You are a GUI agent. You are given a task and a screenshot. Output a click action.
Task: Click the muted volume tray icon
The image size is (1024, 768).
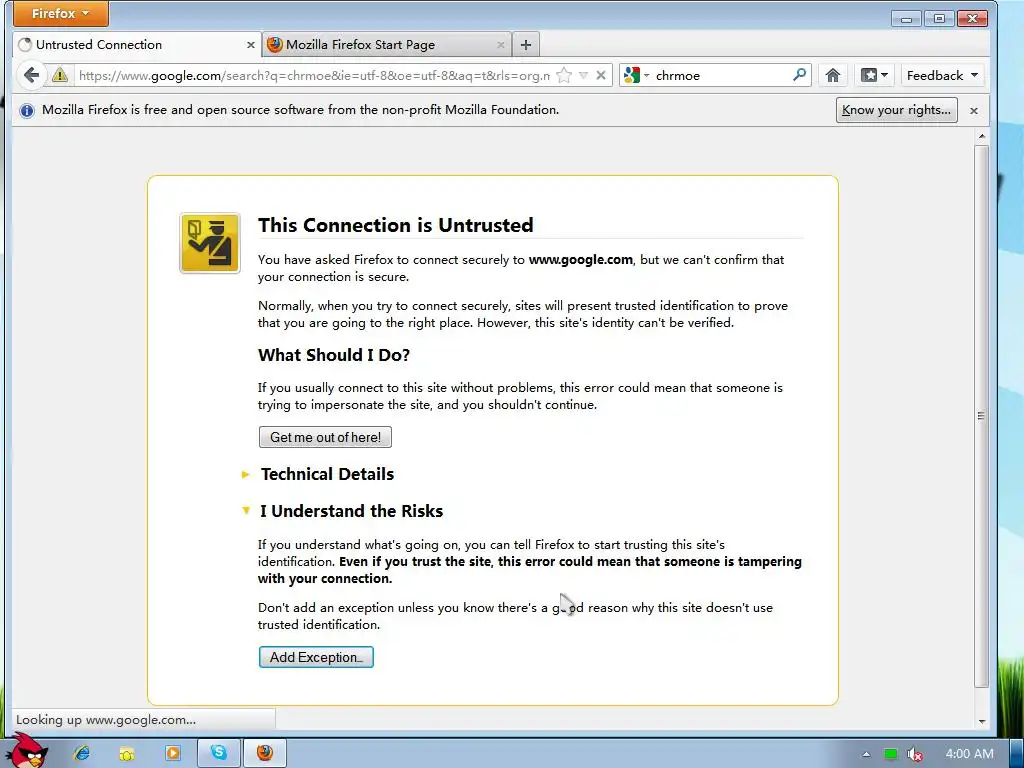[x=915, y=754]
